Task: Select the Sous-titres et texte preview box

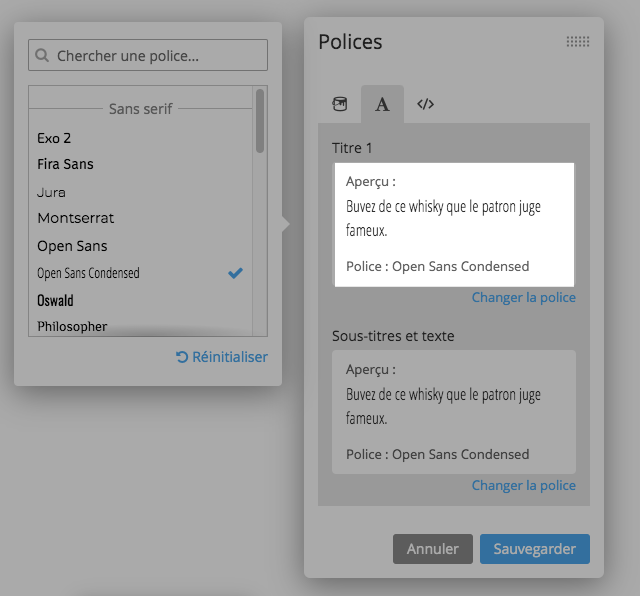Action: 454,412
